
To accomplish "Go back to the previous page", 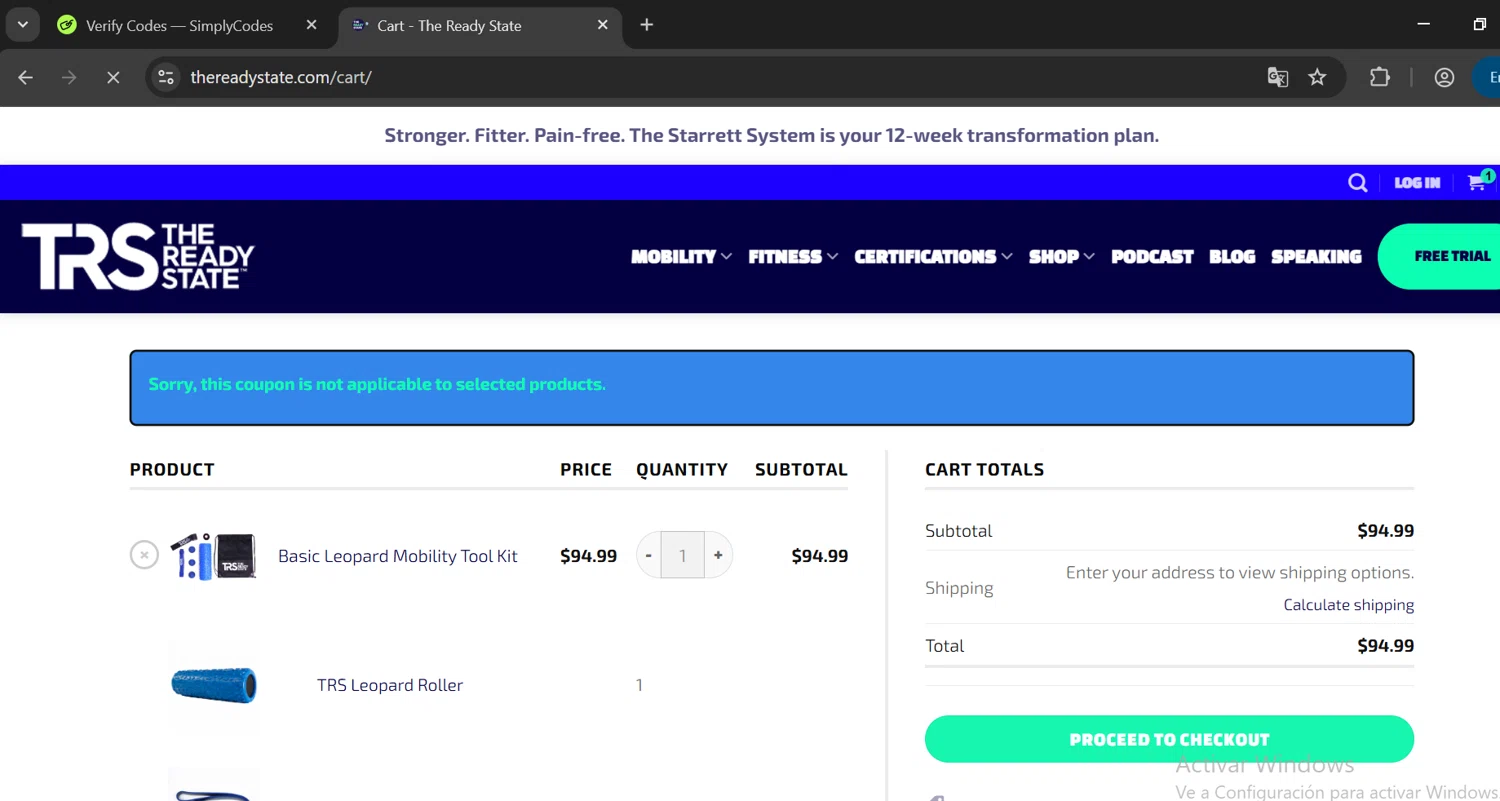I will [26, 77].
